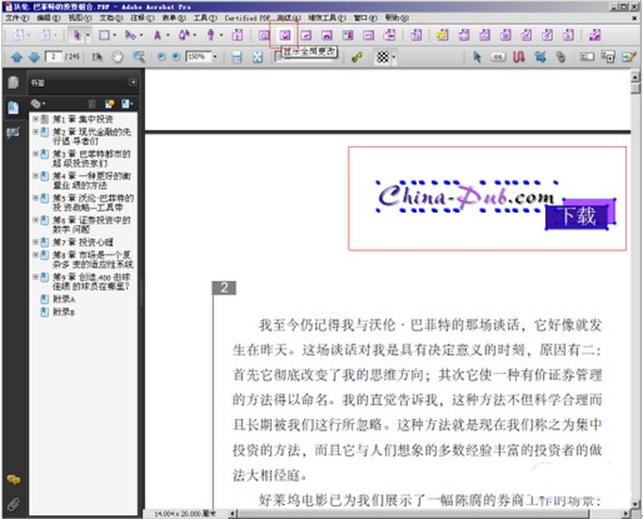Click the paperclip attach icon in toolbar
The width and height of the screenshot is (643, 519).
(561, 57)
